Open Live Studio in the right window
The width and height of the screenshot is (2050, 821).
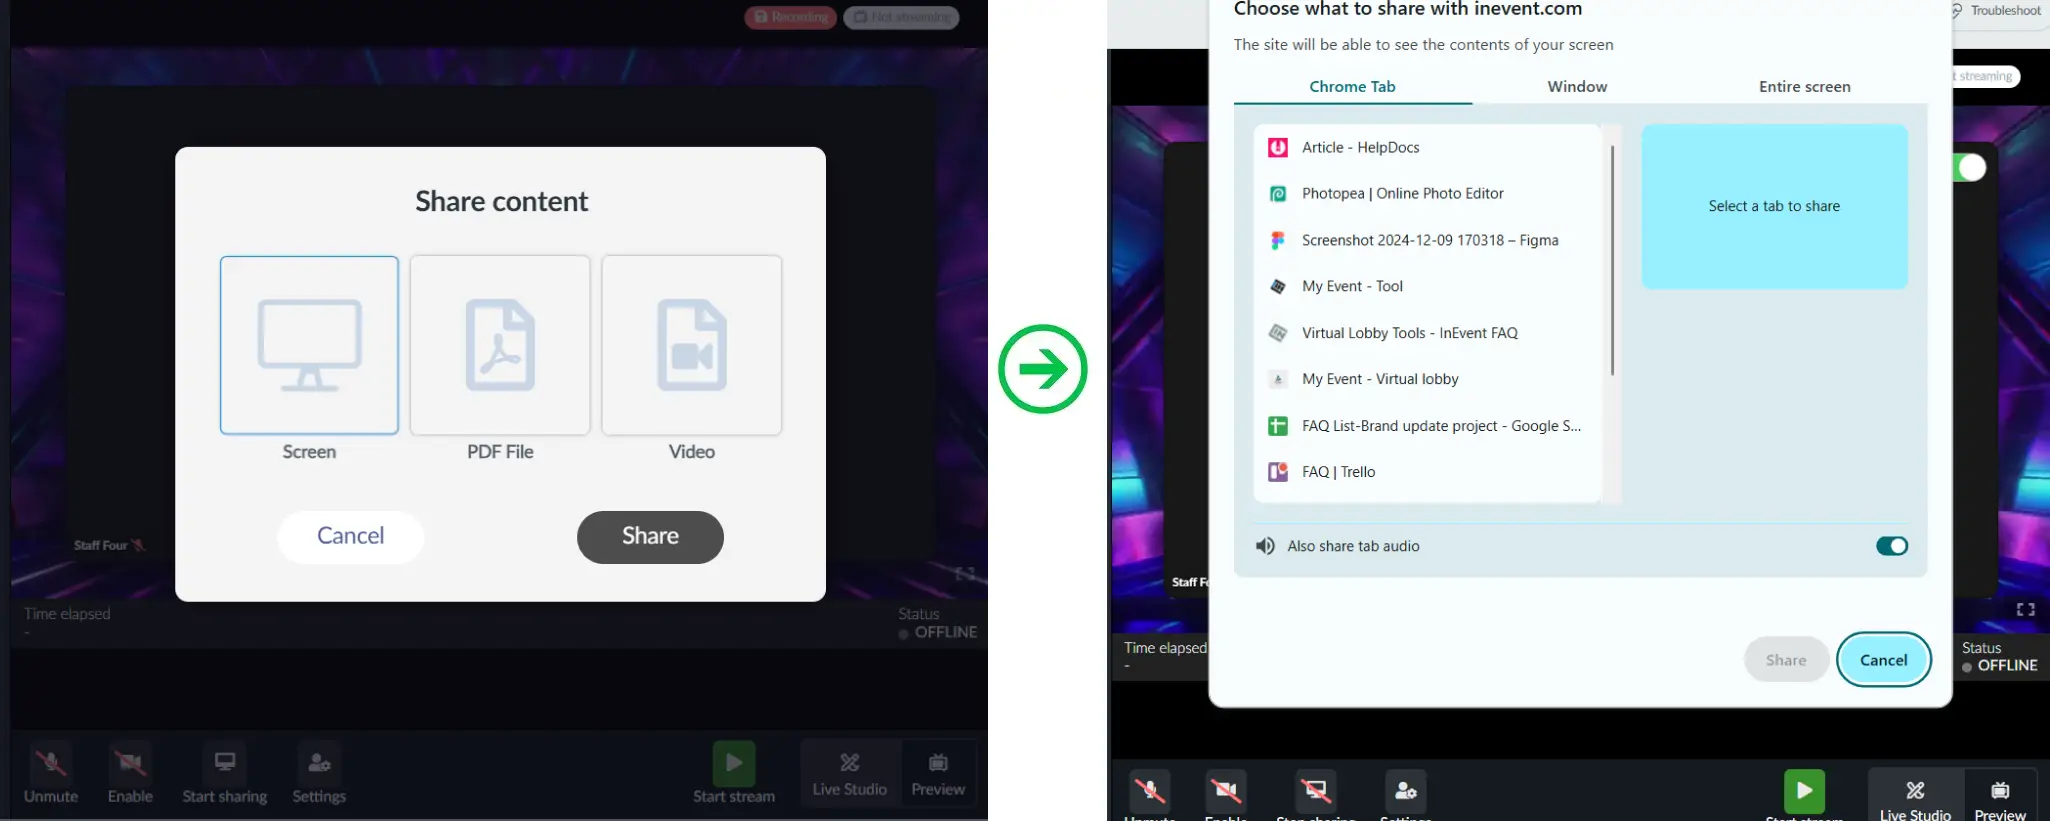(x=1915, y=796)
